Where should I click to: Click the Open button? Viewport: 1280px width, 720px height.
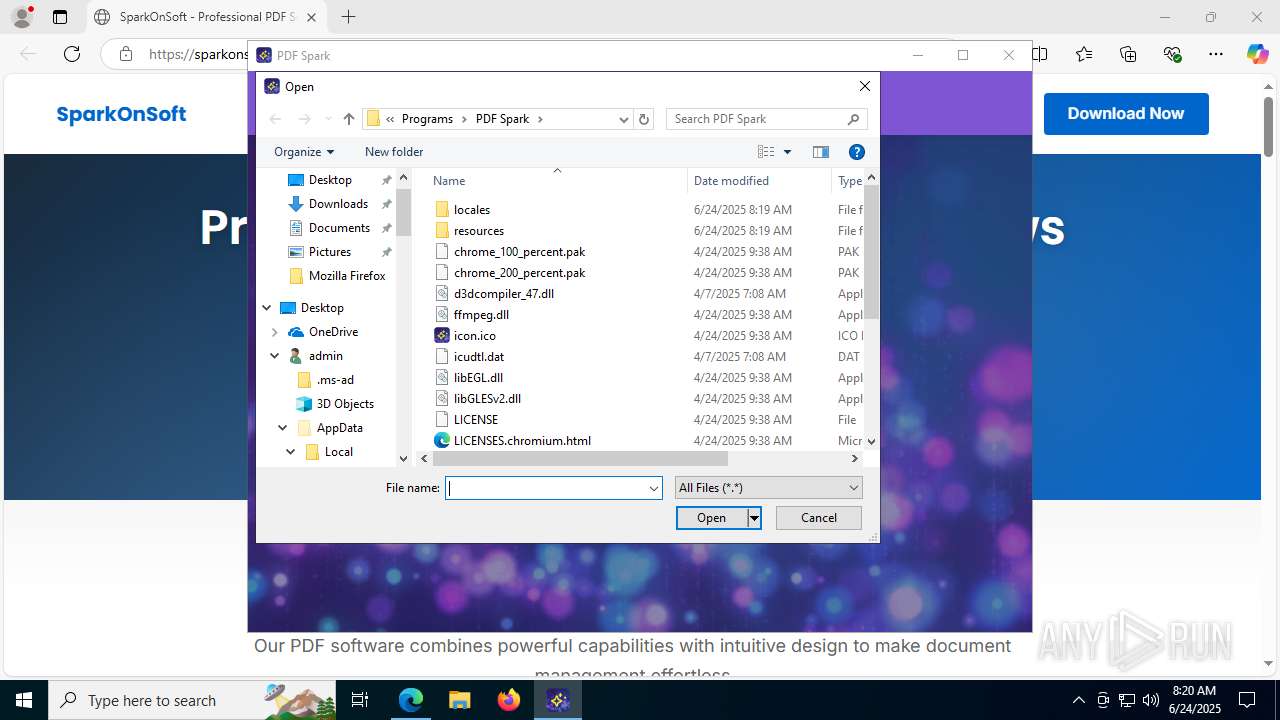[x=712, y=518]
